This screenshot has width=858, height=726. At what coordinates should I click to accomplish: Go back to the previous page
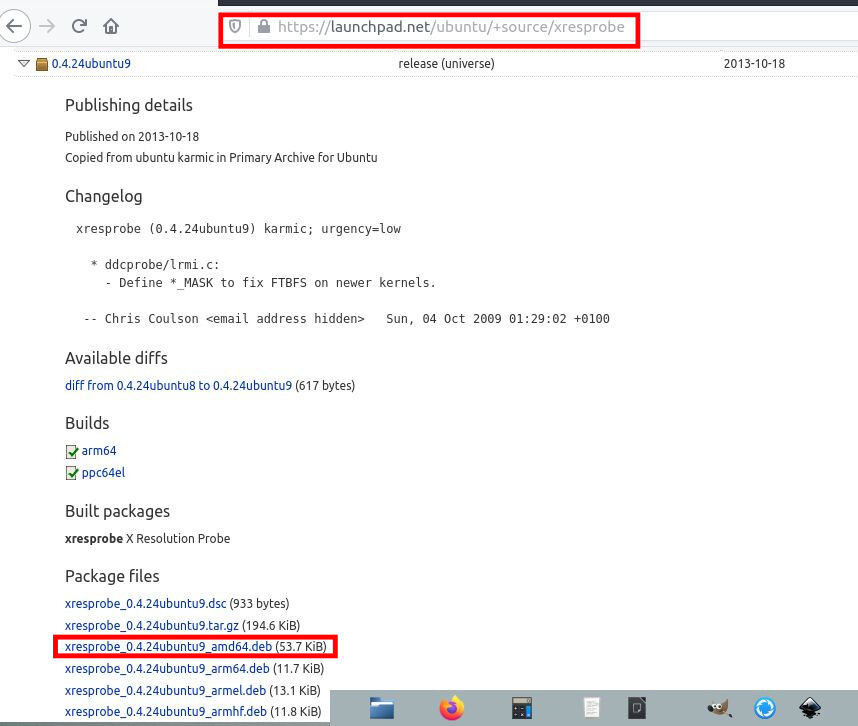(x=14, y=26)
